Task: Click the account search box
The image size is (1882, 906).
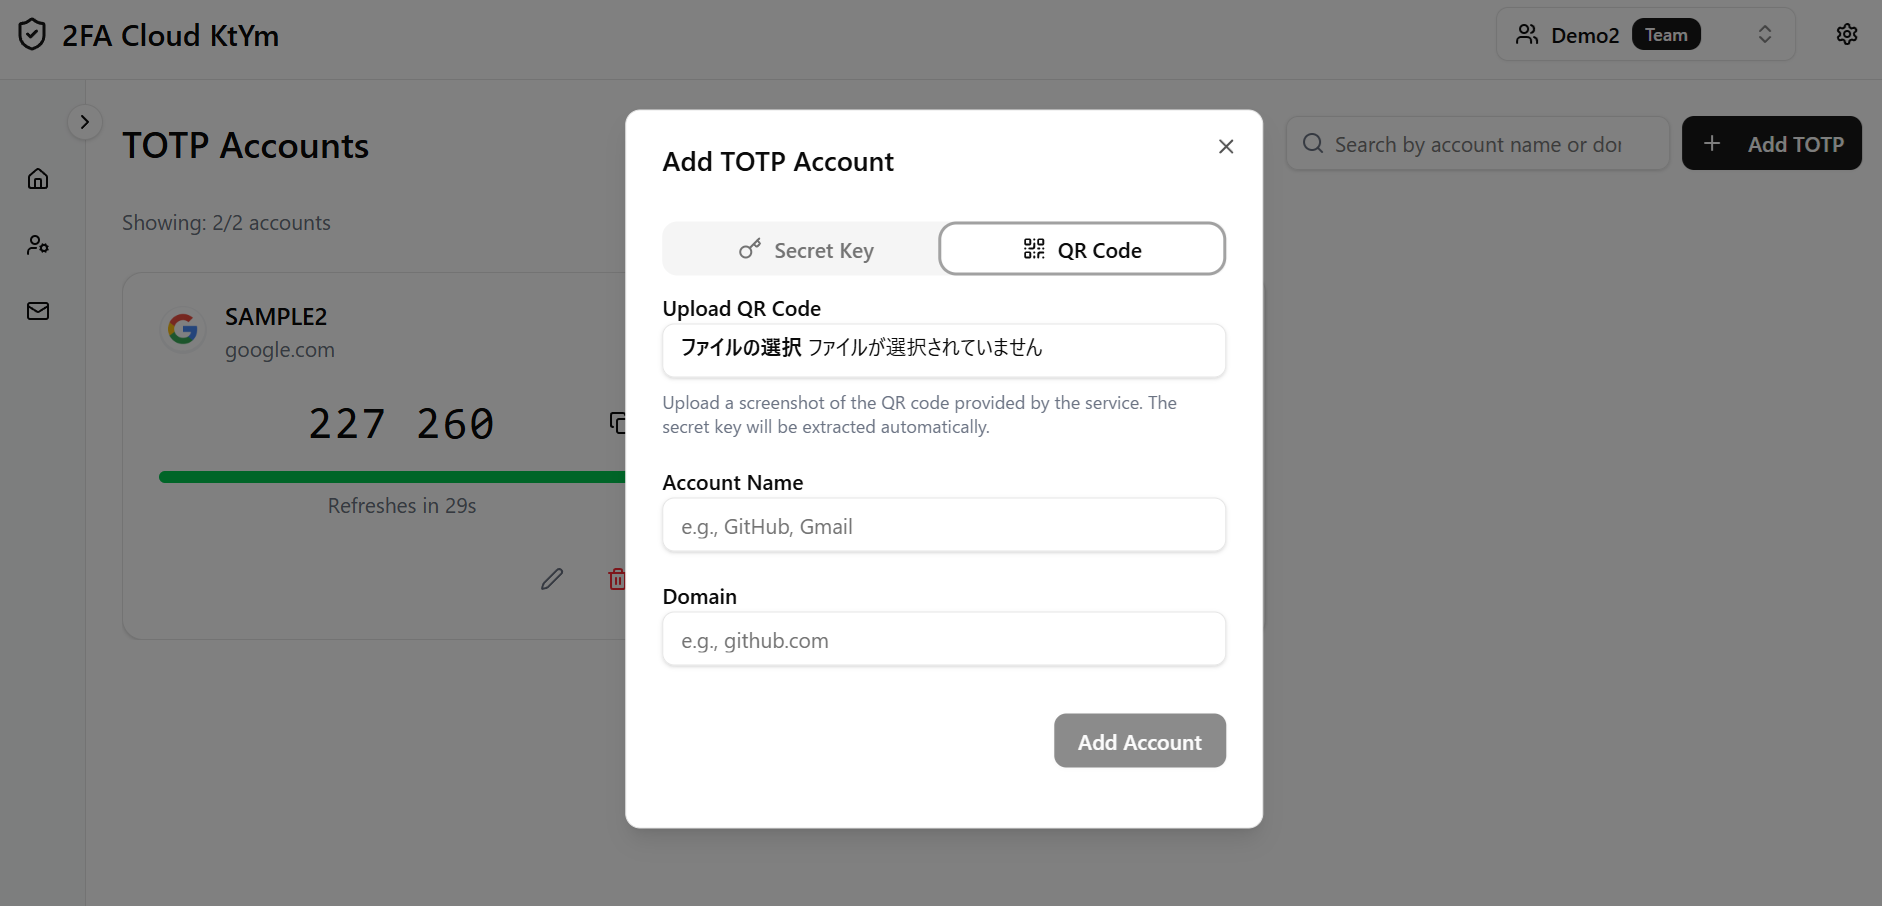Action: coord(1478,145)
